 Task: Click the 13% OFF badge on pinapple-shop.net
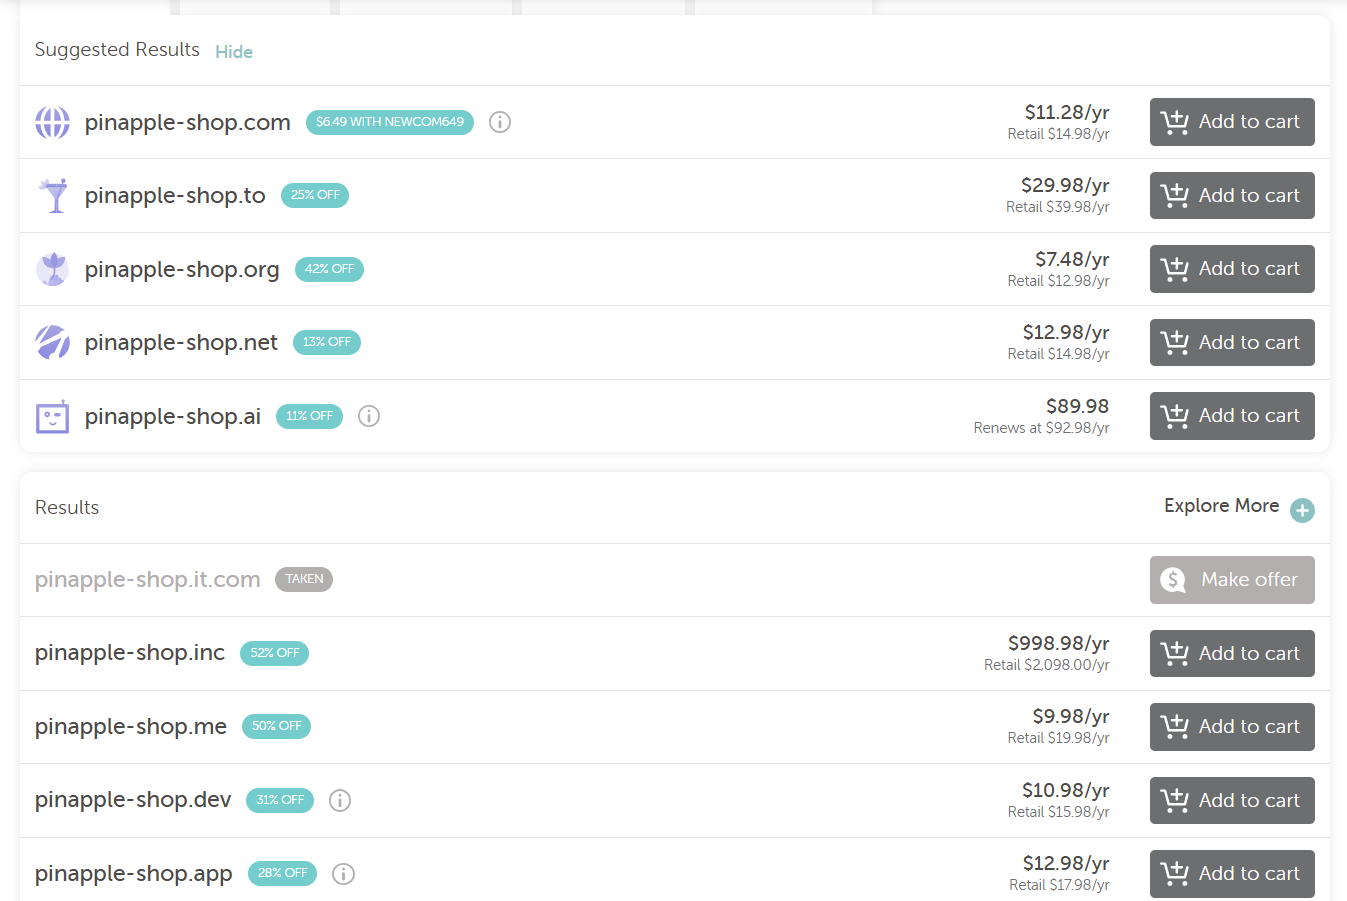click(327, 342)
